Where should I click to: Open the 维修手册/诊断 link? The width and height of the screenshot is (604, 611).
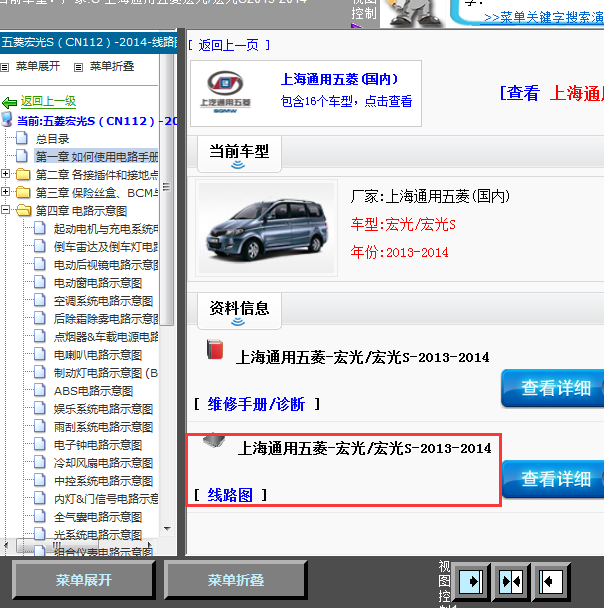tap(256, 404)
